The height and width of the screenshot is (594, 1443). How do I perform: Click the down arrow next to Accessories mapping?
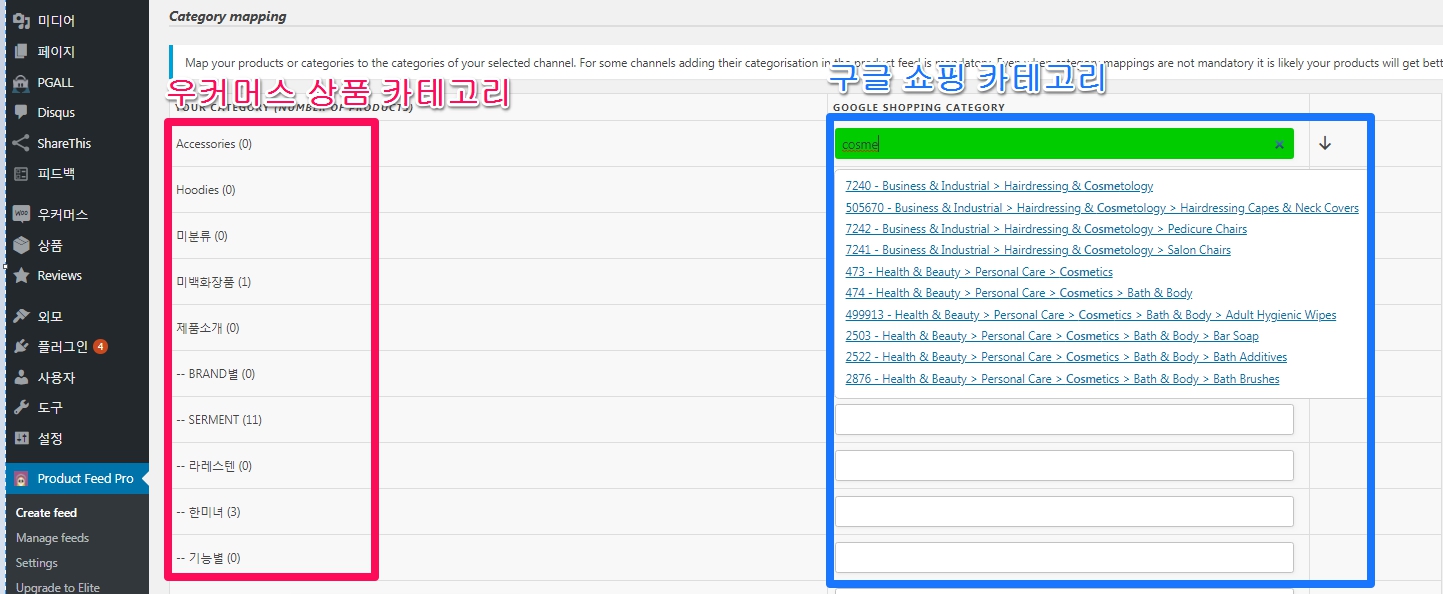[1325, 144]
